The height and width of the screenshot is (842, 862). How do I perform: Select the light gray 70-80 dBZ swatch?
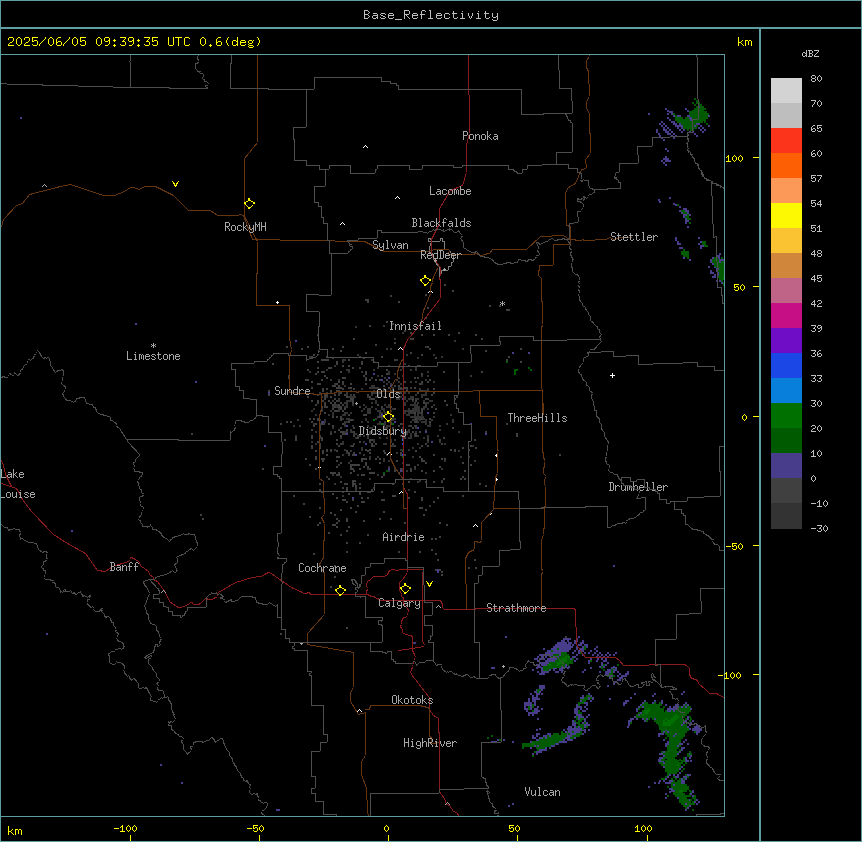786,91
